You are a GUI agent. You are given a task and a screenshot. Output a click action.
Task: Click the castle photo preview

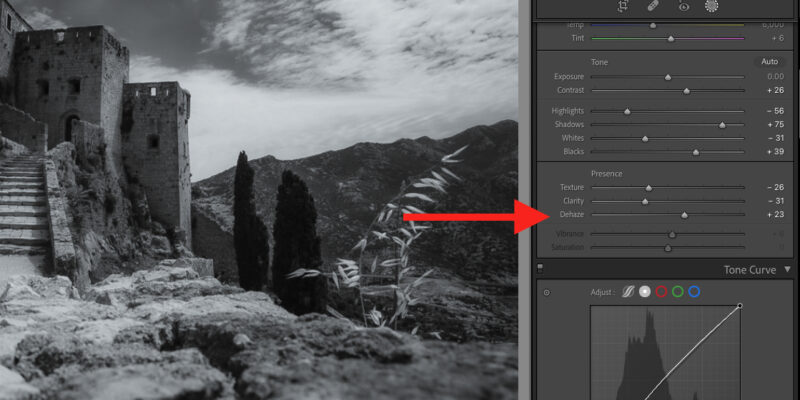259,200
